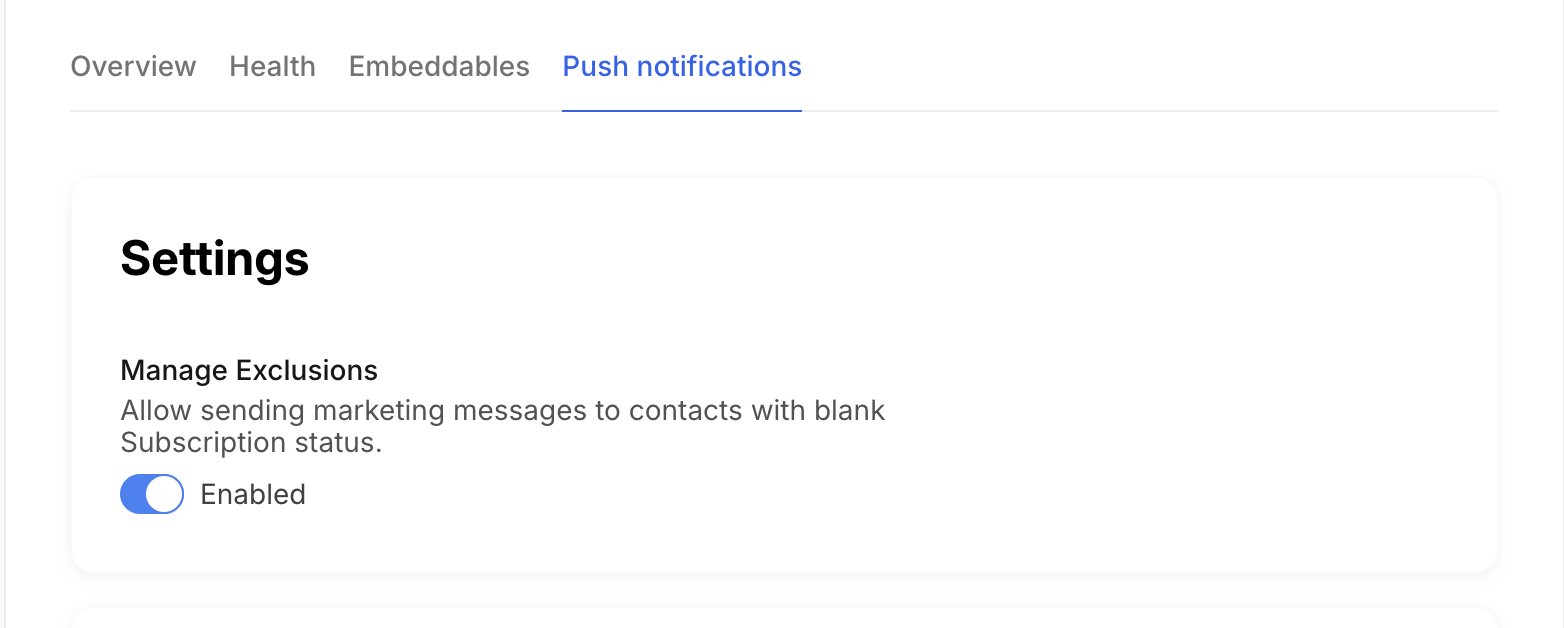Click the Settings heading
The width and height of the screenshot is (1564, 628).
point(214,258)
